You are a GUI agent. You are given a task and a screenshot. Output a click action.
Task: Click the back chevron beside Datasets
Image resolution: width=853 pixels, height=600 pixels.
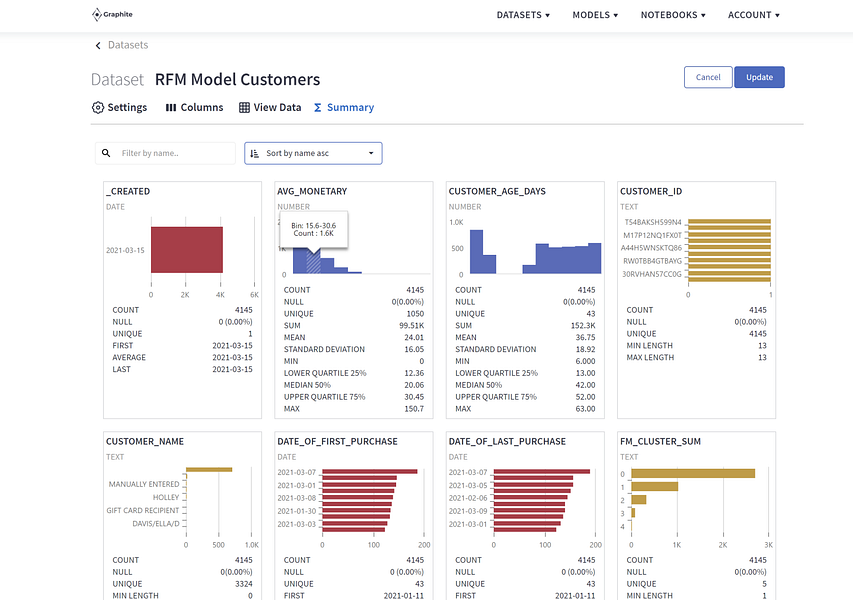tap(98, 45)
